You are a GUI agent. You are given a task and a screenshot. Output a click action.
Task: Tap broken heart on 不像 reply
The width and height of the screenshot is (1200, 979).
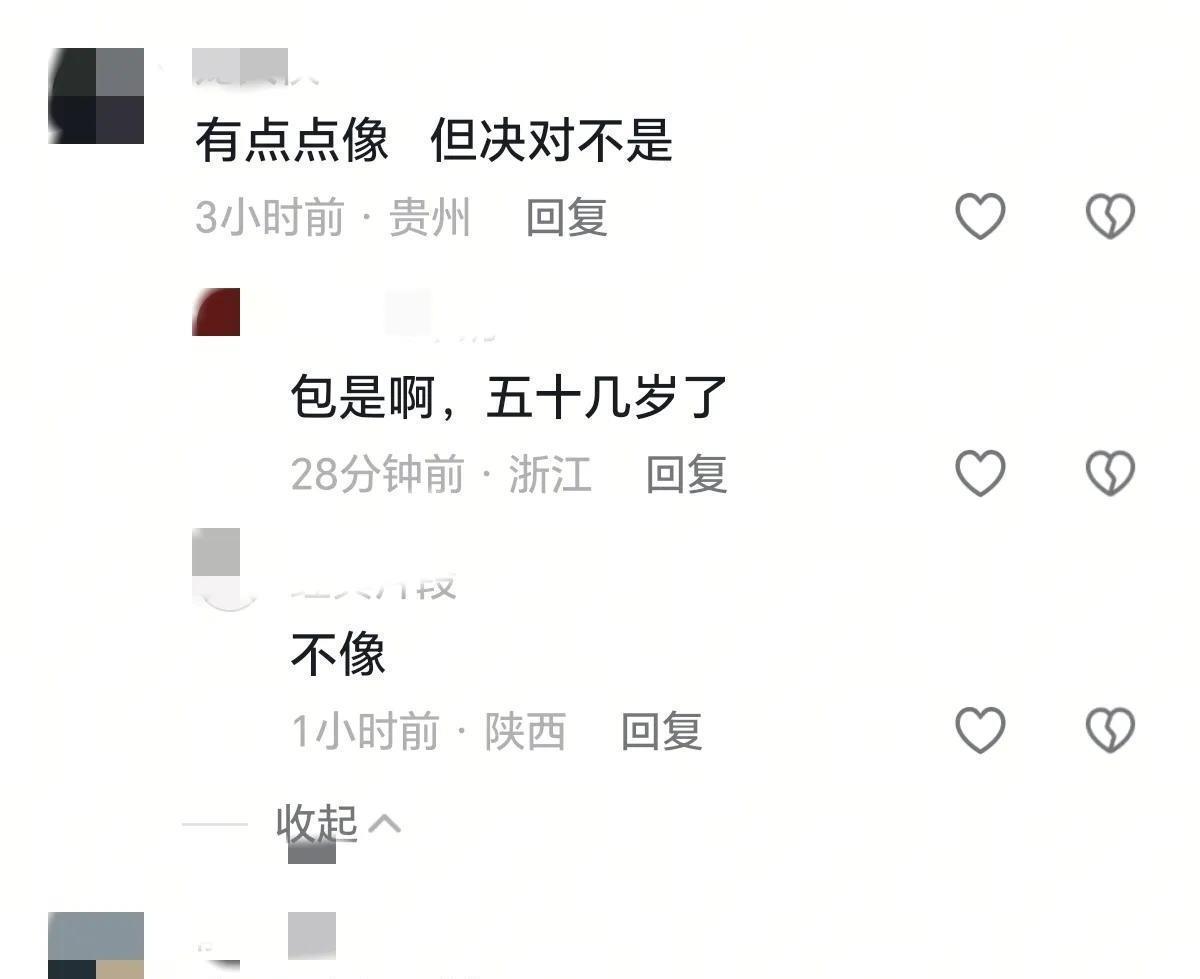pyautogui.click(x=1111, y=730)
